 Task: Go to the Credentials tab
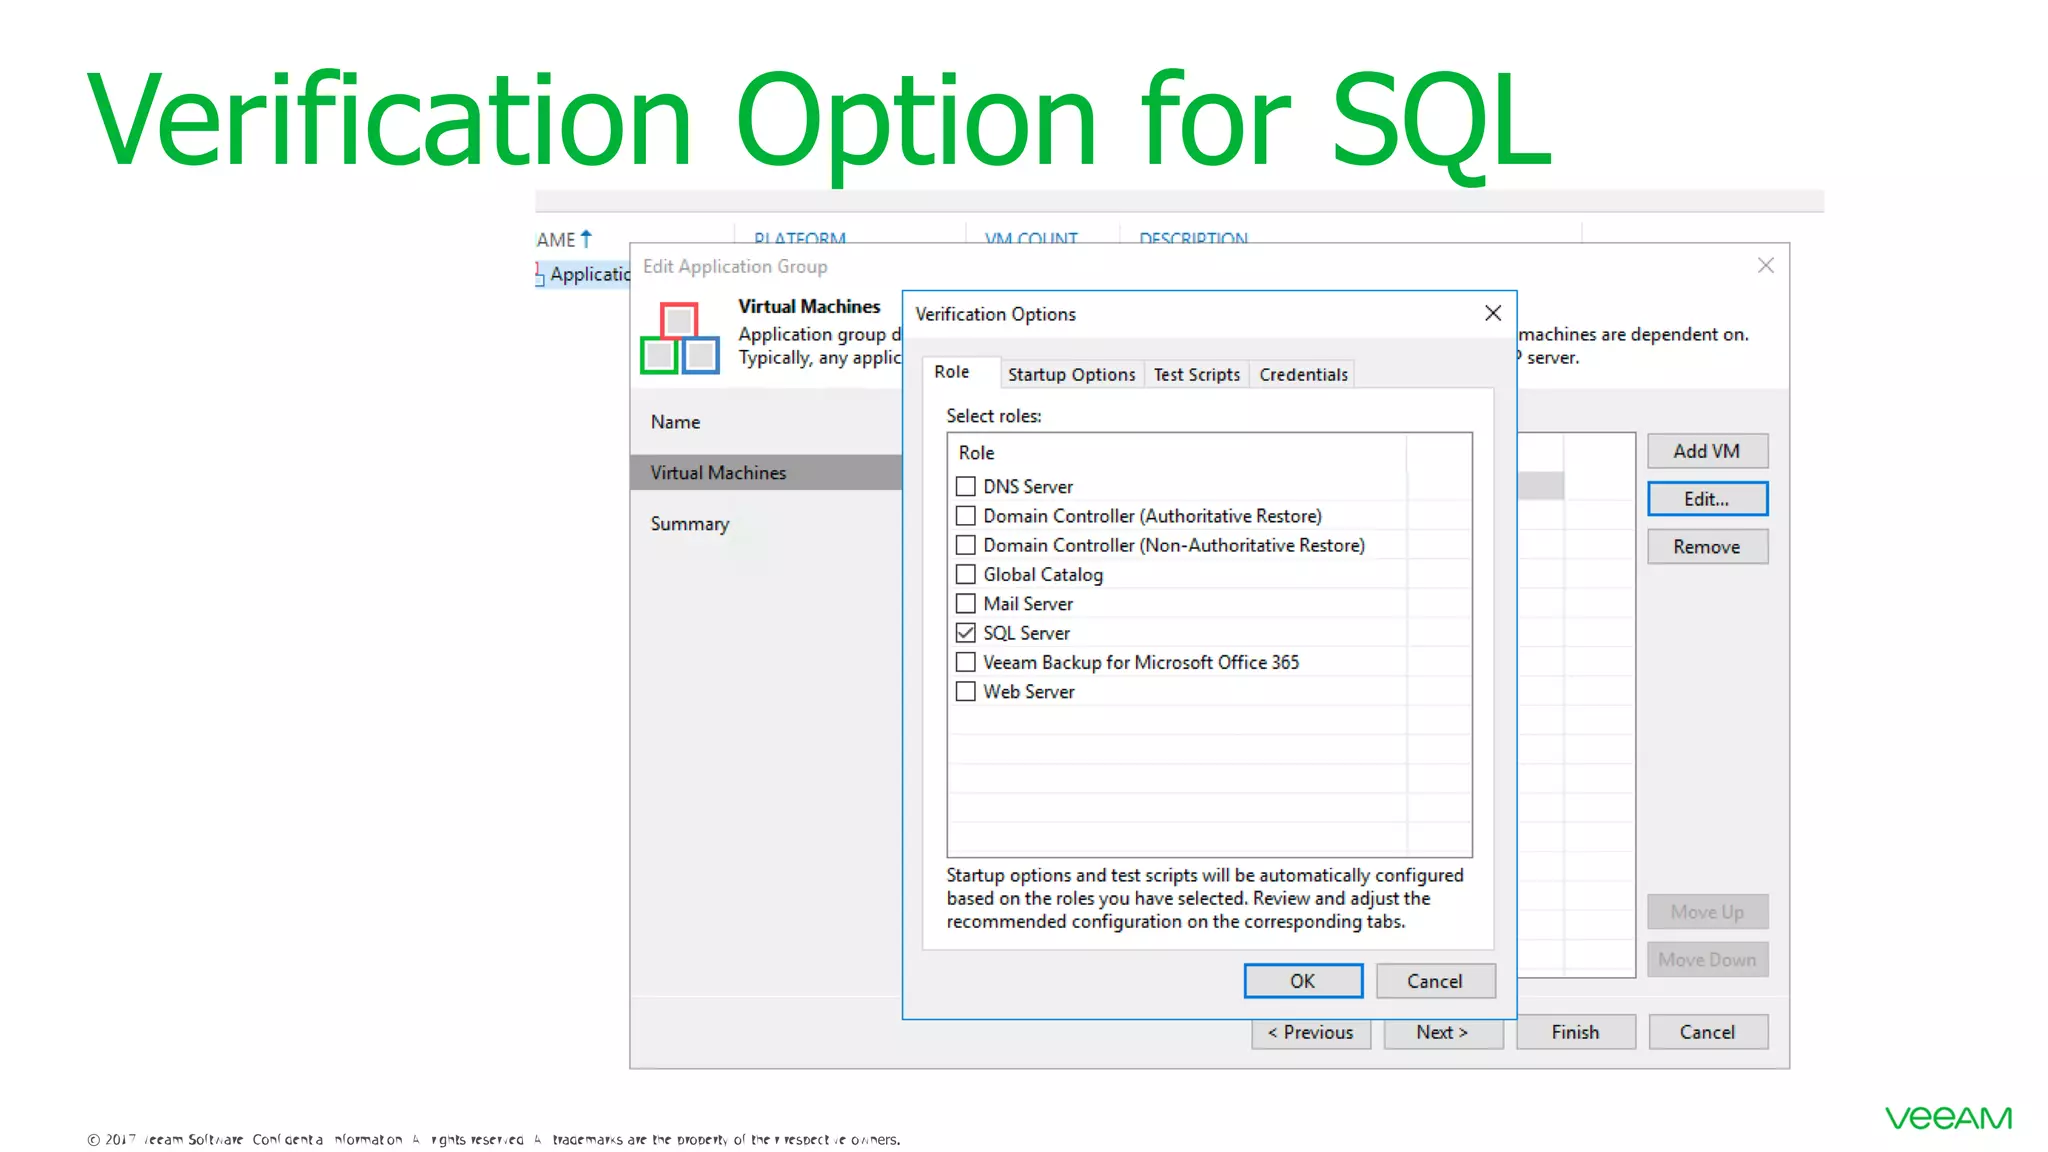click(x=1303, y=374)
